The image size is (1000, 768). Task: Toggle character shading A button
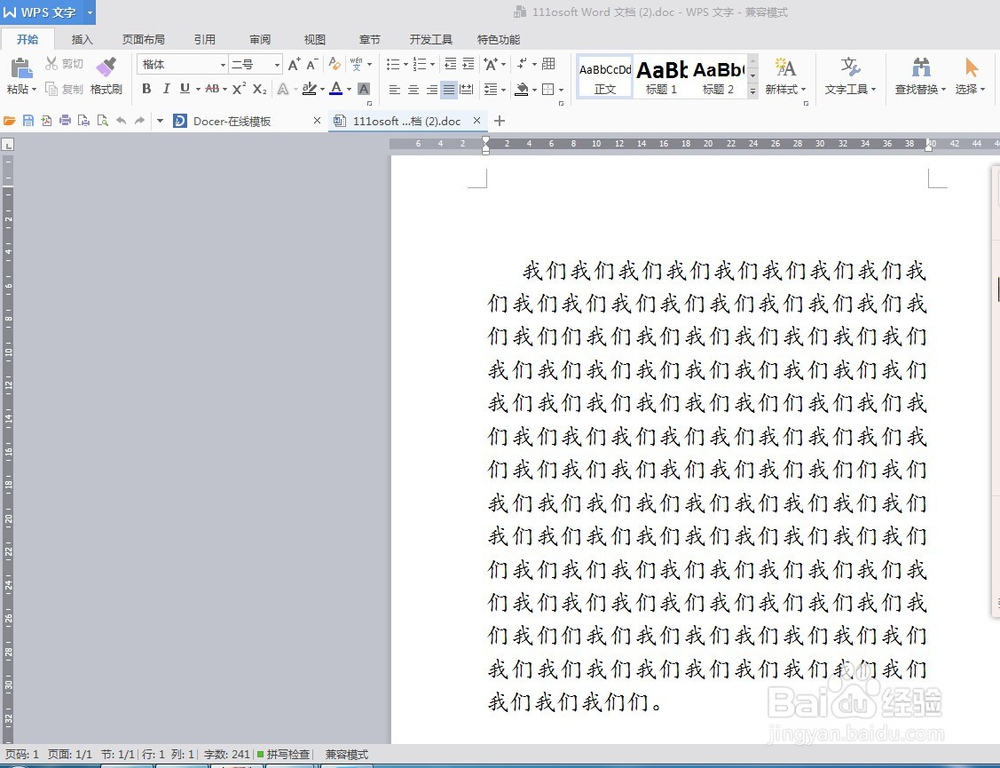[x=364, y=89]
